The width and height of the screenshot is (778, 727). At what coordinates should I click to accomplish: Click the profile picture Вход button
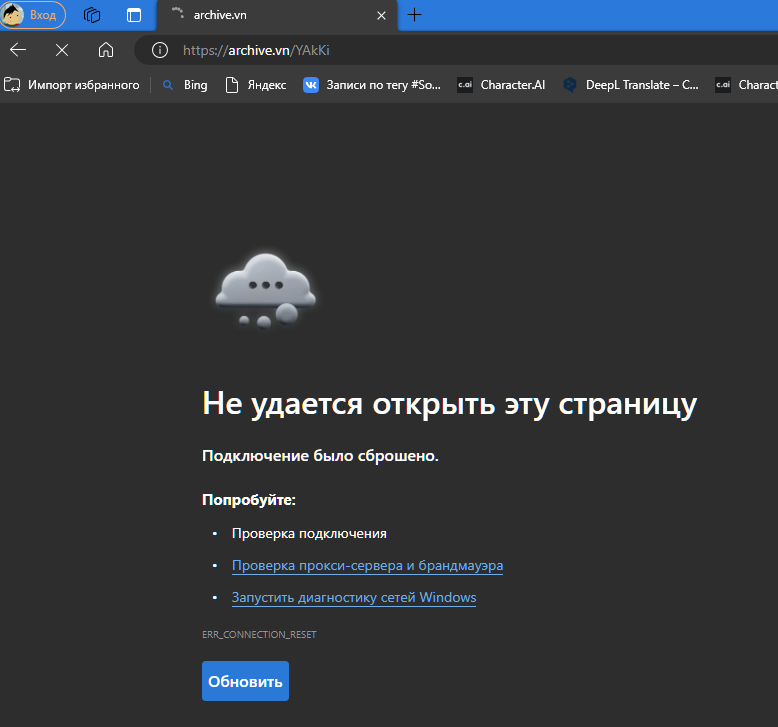pyautogui.click(x=34, y=15)
